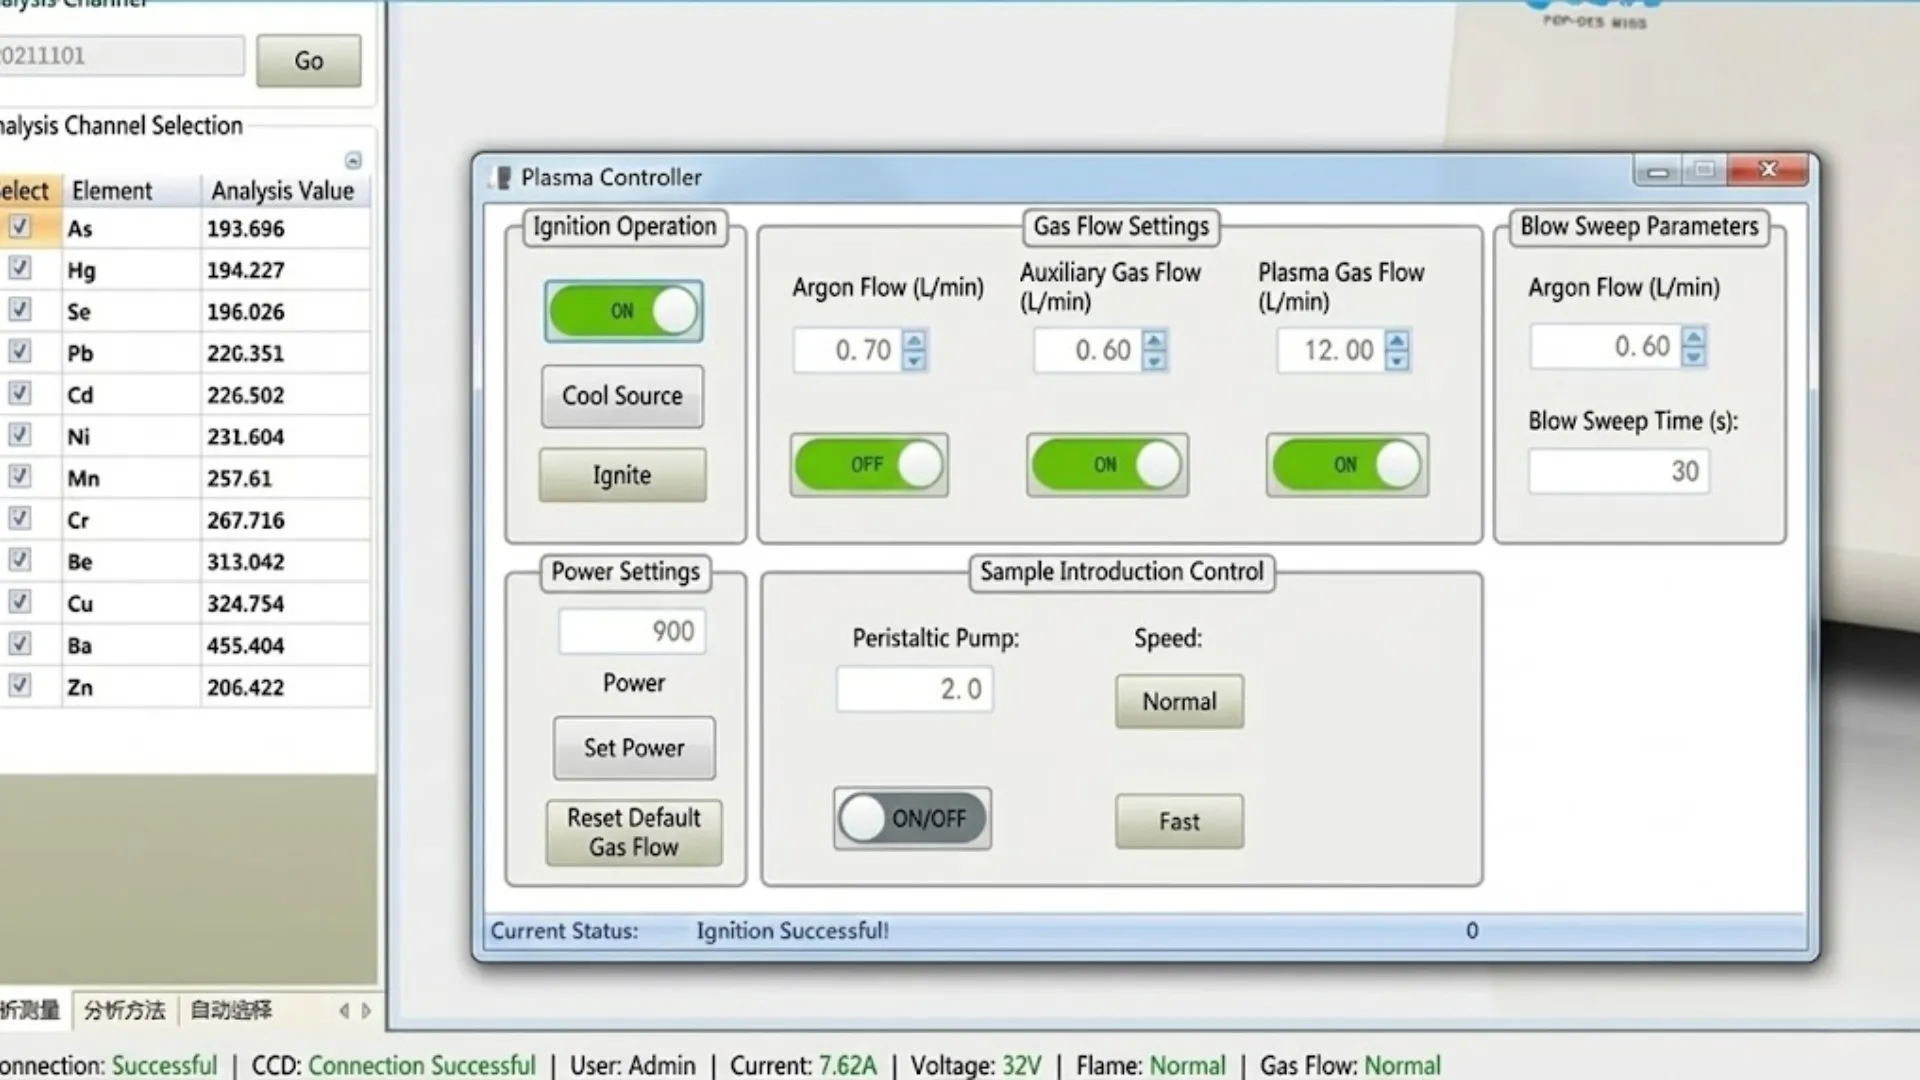The height and width of the screenshot is (1080, 1920).
Task: Uncheck the Hg element checkbox
Action: 19,268
